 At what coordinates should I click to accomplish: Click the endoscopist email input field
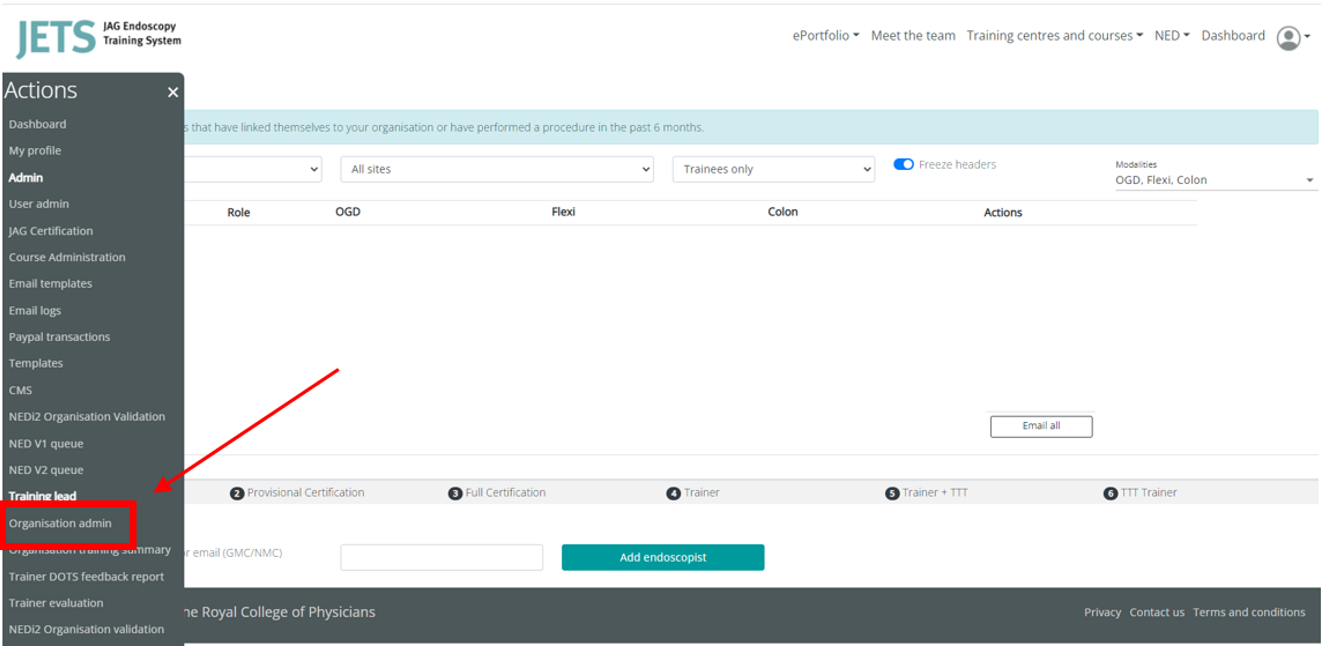point(441,558)
